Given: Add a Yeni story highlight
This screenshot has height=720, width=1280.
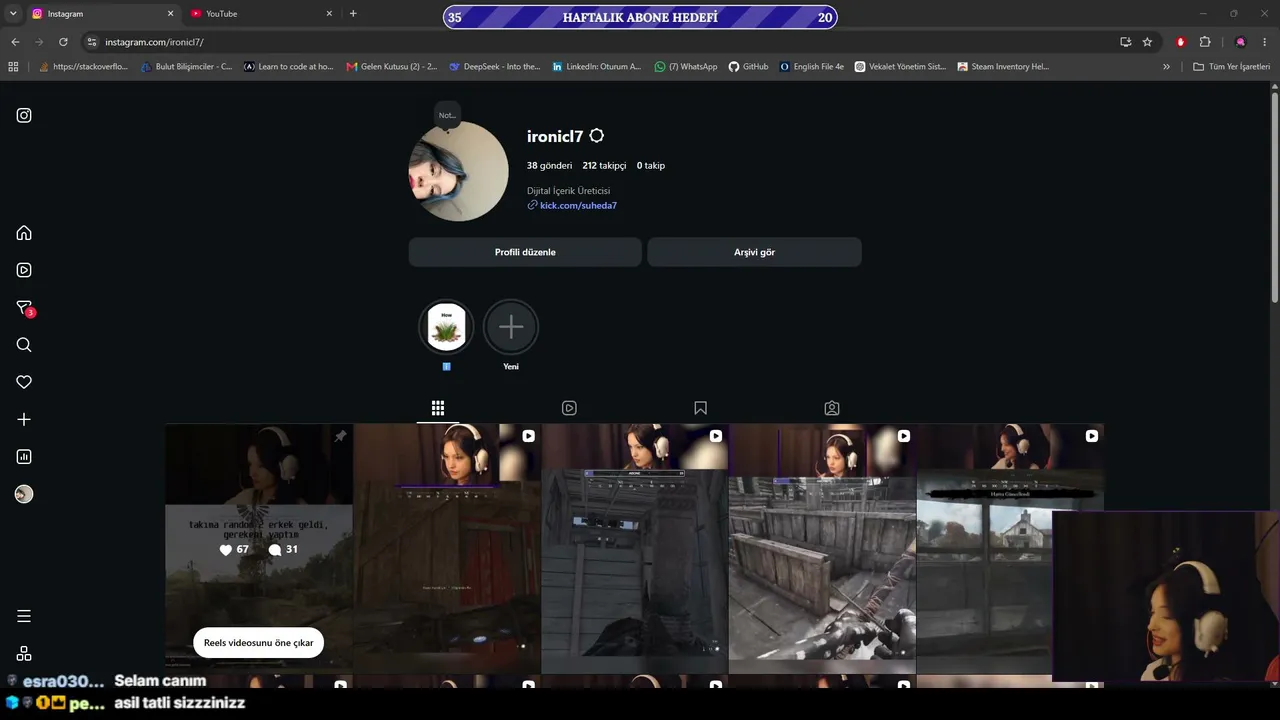Looking at the screenshot, I should [x=511, y=327].
